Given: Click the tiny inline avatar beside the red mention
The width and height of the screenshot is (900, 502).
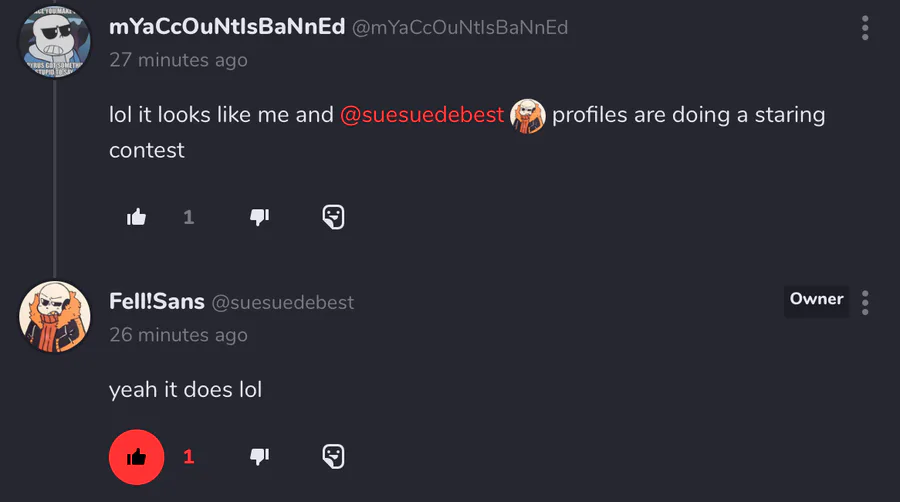Looking at the screenshot, I should tap(528, 116).
